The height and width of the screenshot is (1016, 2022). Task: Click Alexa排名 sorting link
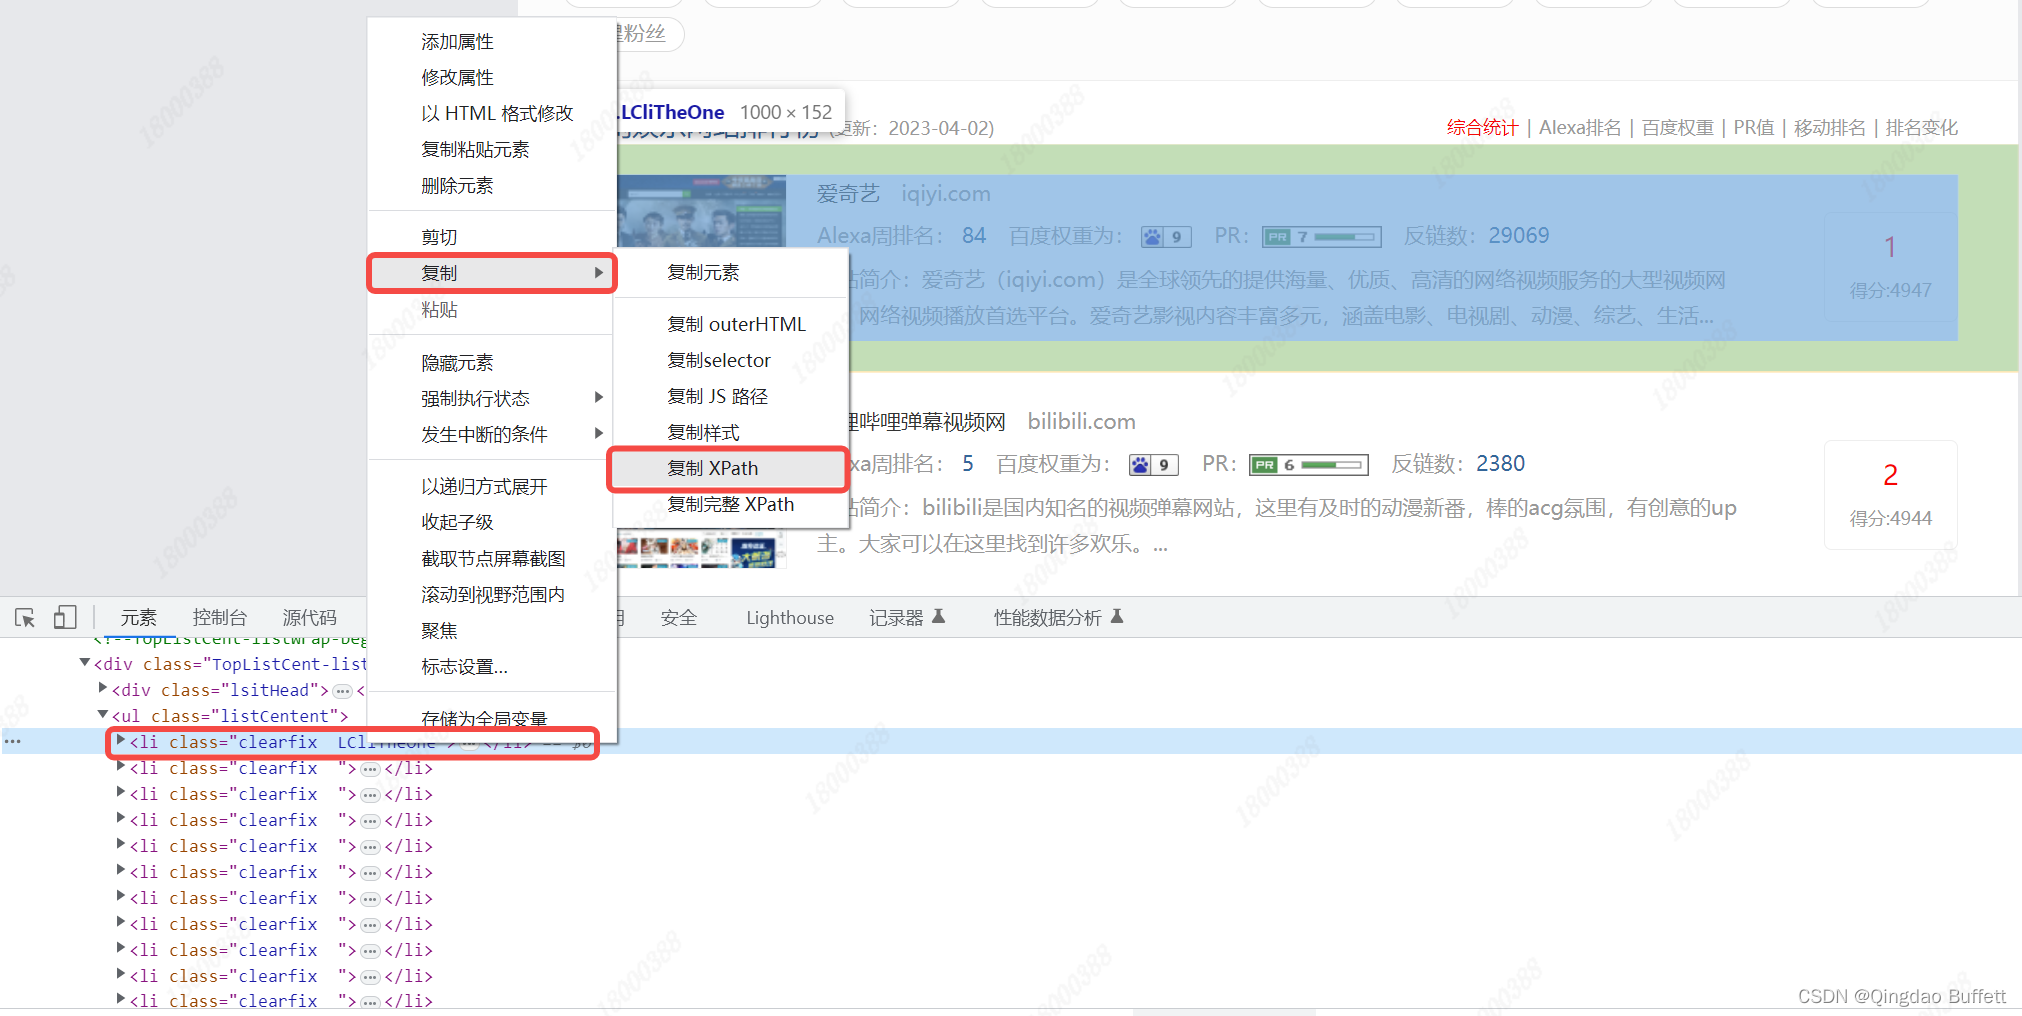(x=1580, y=128)
